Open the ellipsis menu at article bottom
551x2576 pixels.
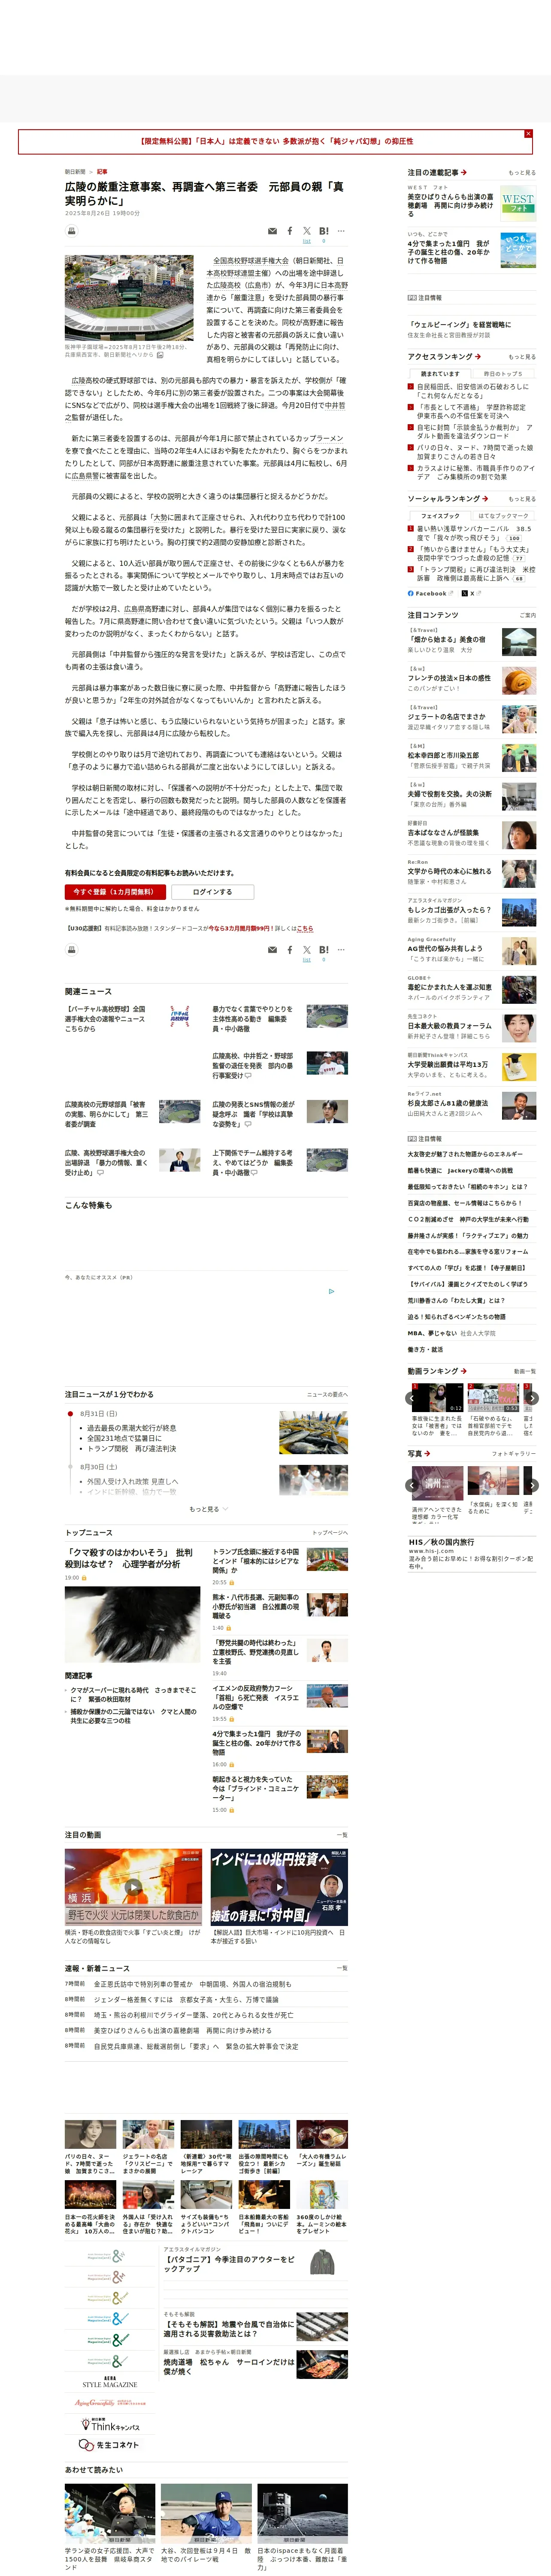pyautogui.click(x=341, y=950)
